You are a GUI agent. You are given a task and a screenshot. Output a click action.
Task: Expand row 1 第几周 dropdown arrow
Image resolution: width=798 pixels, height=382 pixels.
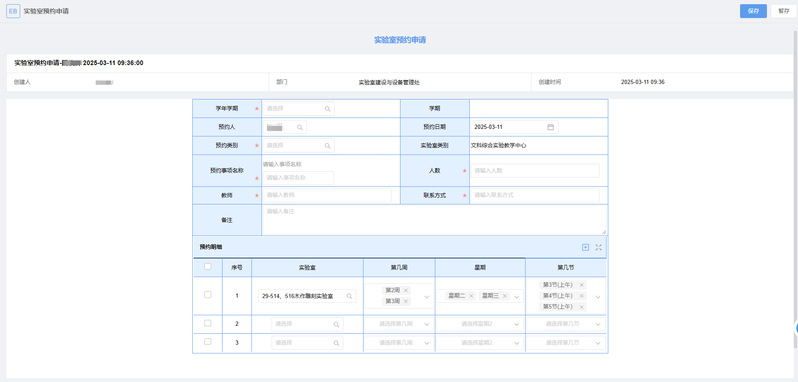click(426, 297)
